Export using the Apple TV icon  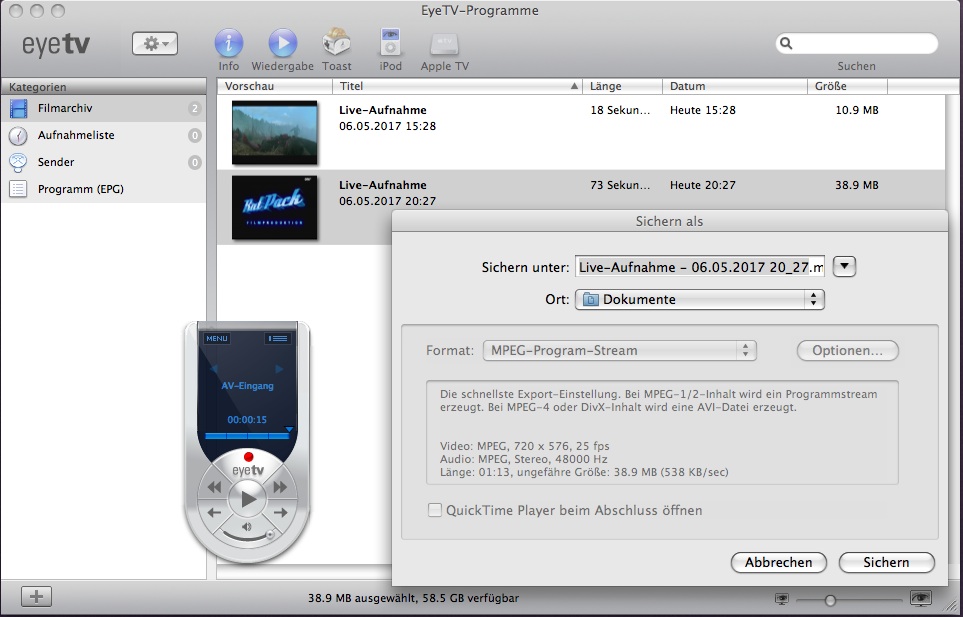445,45
